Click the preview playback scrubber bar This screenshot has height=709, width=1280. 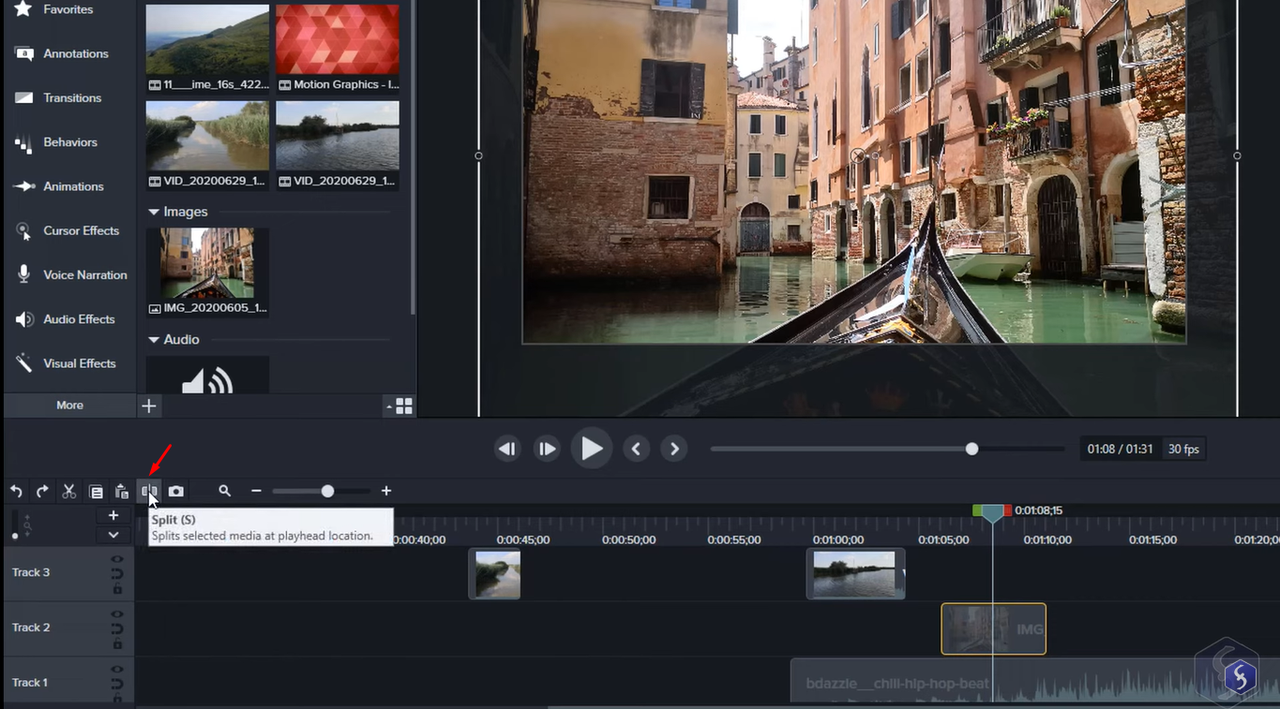coord(886,449)
